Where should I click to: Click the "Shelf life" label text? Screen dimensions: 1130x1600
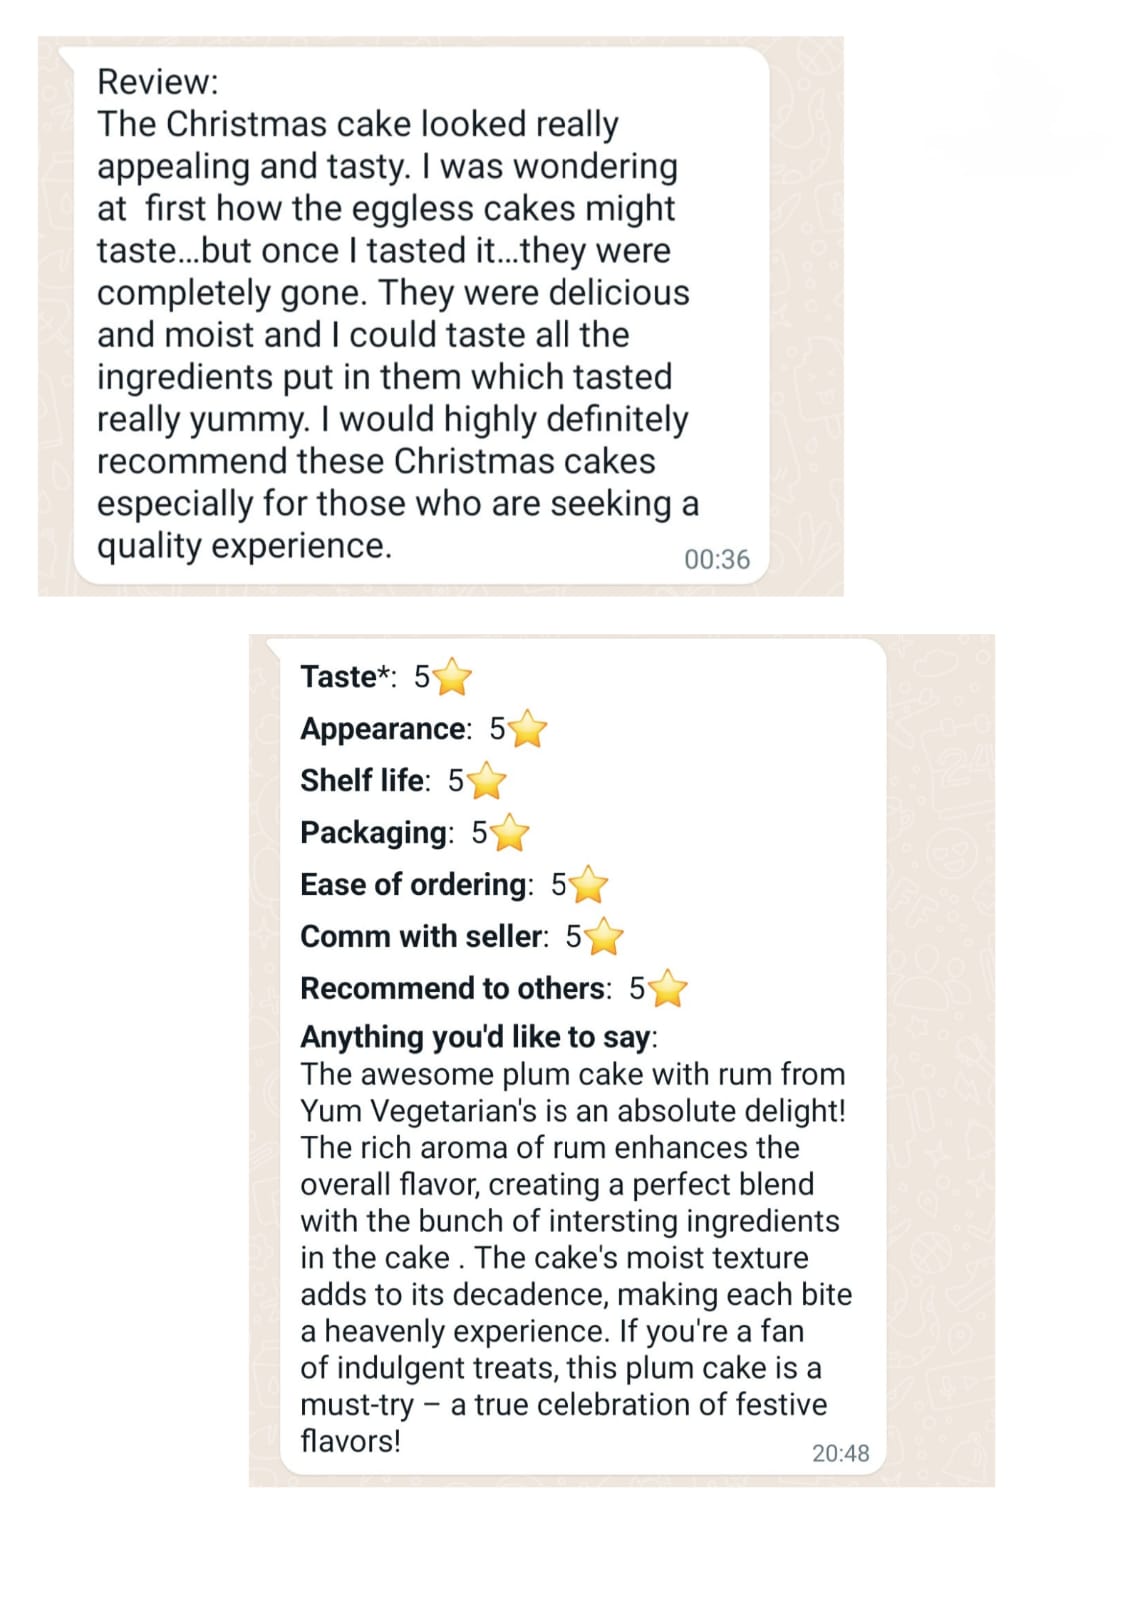(x=363, y=780)
